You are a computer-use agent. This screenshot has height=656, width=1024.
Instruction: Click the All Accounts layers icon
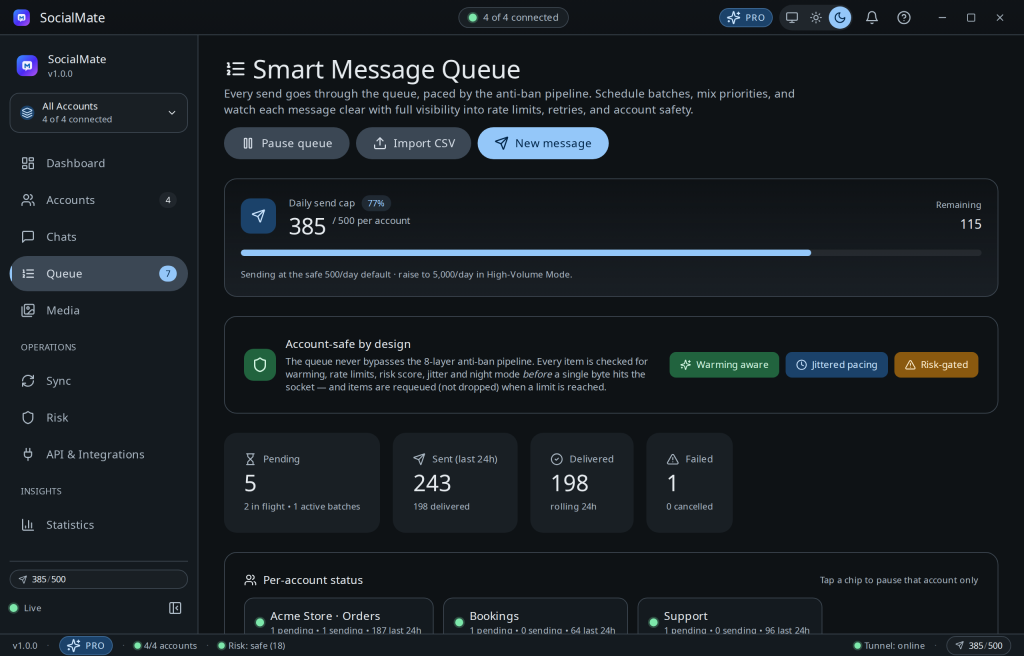tap(27, 112)
